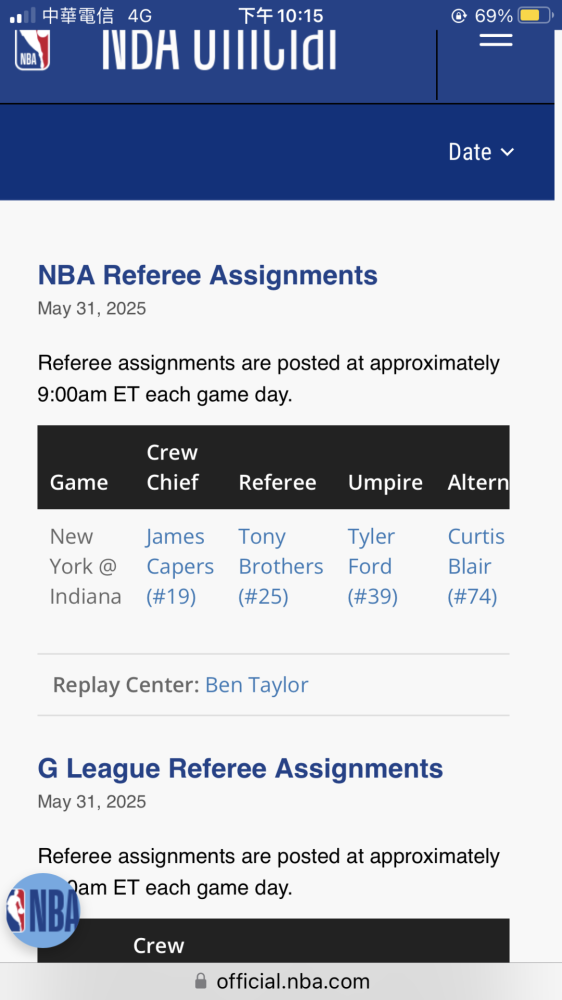Tap the lock icon beside official.nba.com
The width and height of the screenshot is (562, 1000).
pos(201,981)
